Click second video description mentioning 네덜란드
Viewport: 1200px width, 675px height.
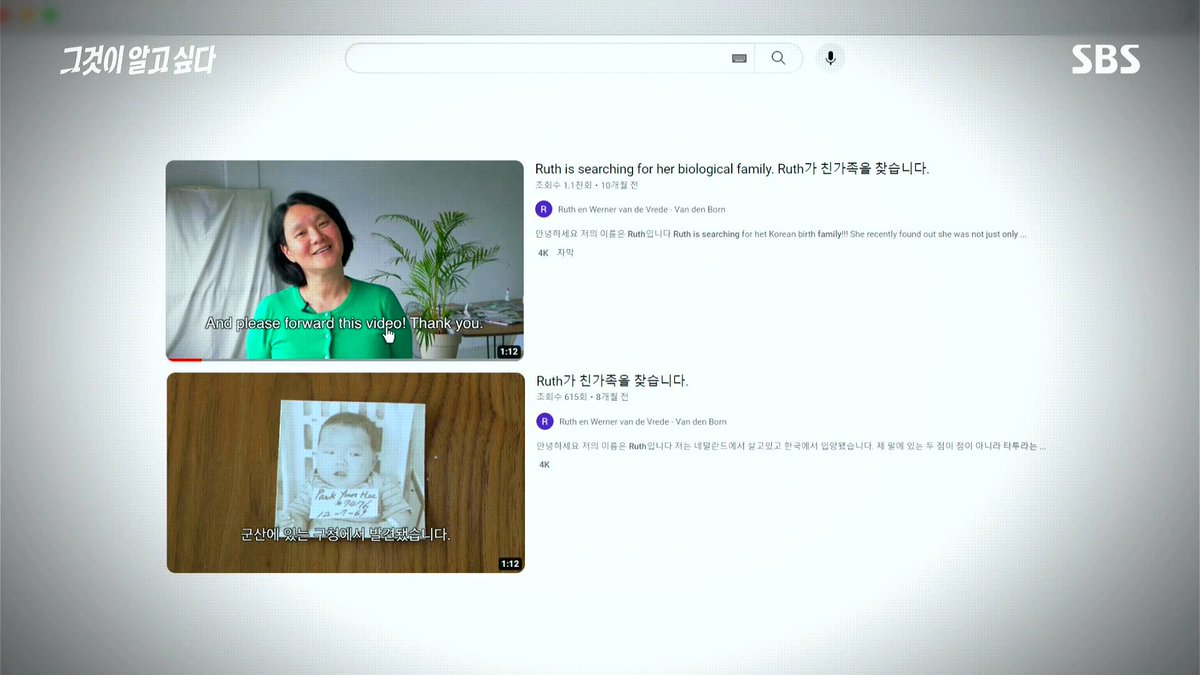[x=791, y=446]
